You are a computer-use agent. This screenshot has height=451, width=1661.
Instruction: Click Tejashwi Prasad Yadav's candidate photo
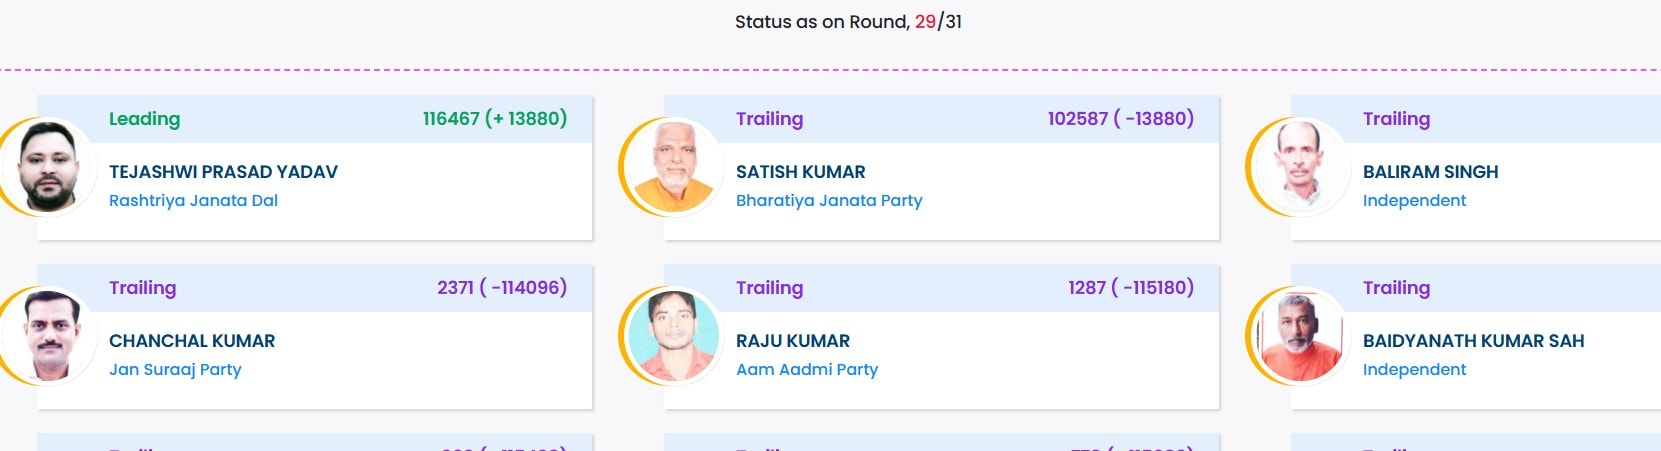pyautogui.click(x=46, y=167)
